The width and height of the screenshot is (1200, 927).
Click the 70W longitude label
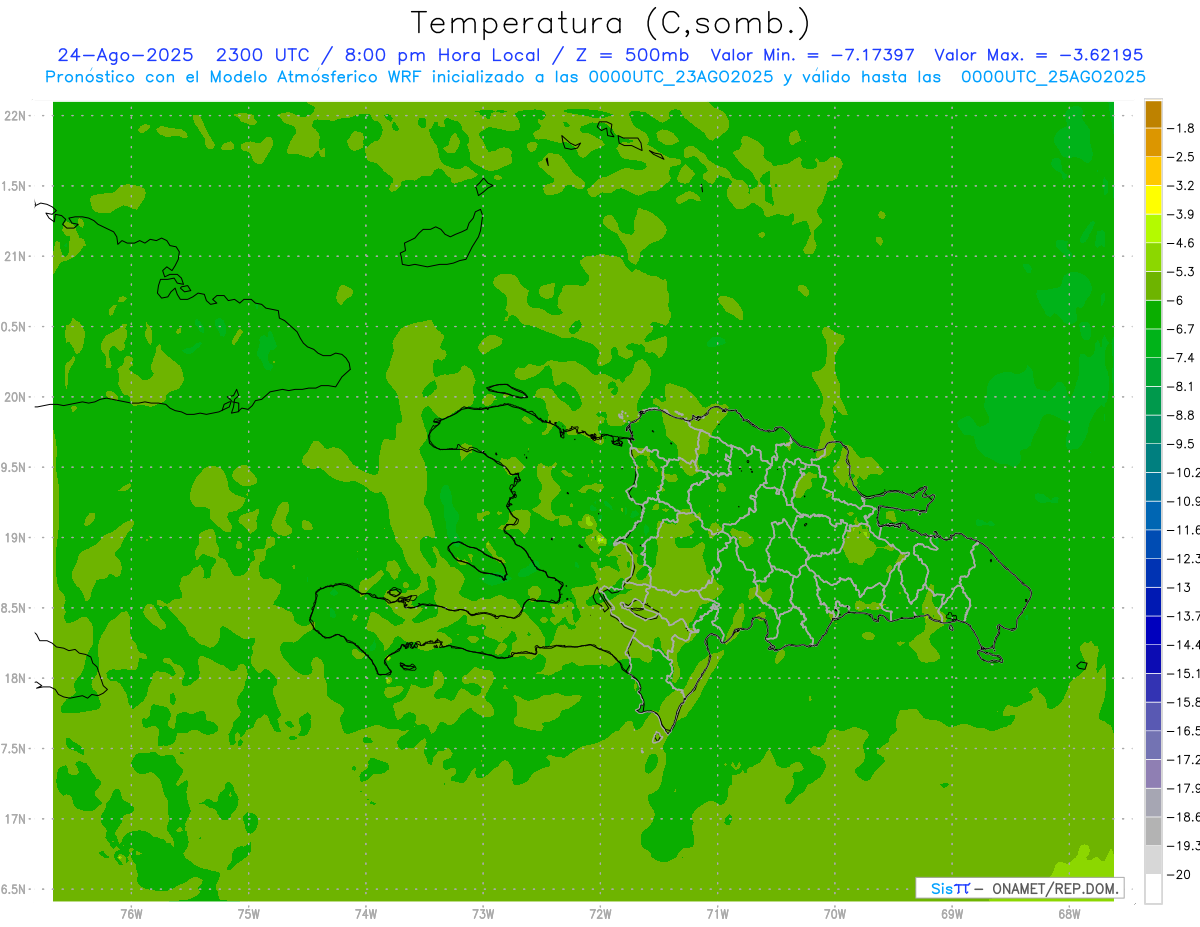pyautogui.click(x=835, y=913)
